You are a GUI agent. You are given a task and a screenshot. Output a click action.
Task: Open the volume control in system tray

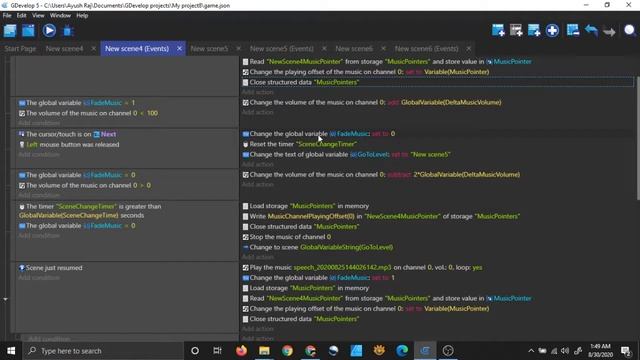(565, 351)
